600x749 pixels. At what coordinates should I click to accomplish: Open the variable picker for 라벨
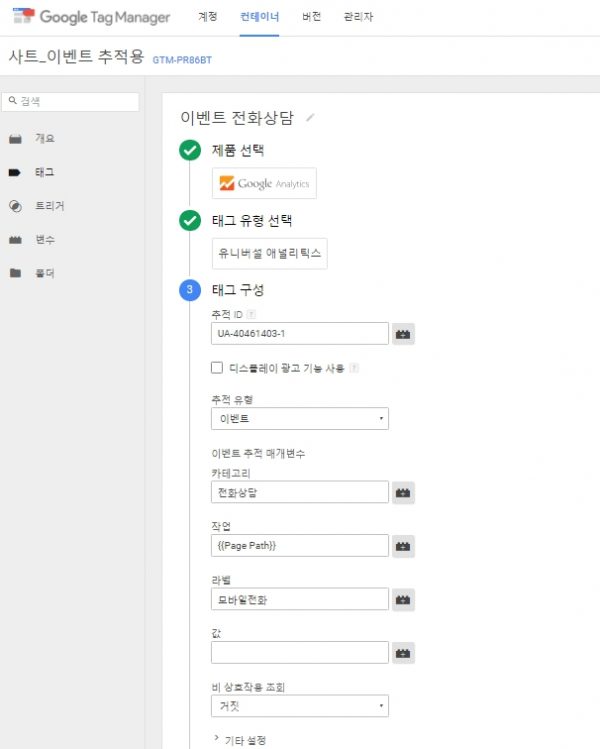[x=403, y=599]
